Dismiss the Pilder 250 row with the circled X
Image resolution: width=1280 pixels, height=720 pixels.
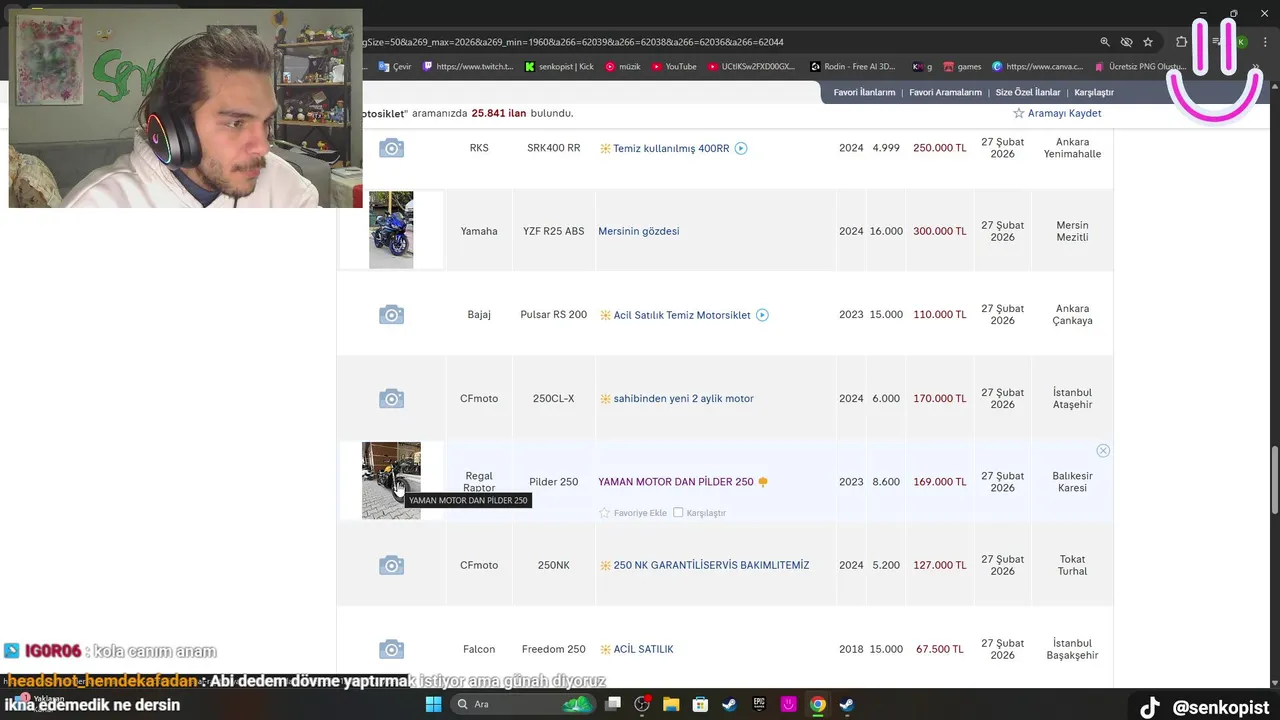(1103, 451)
